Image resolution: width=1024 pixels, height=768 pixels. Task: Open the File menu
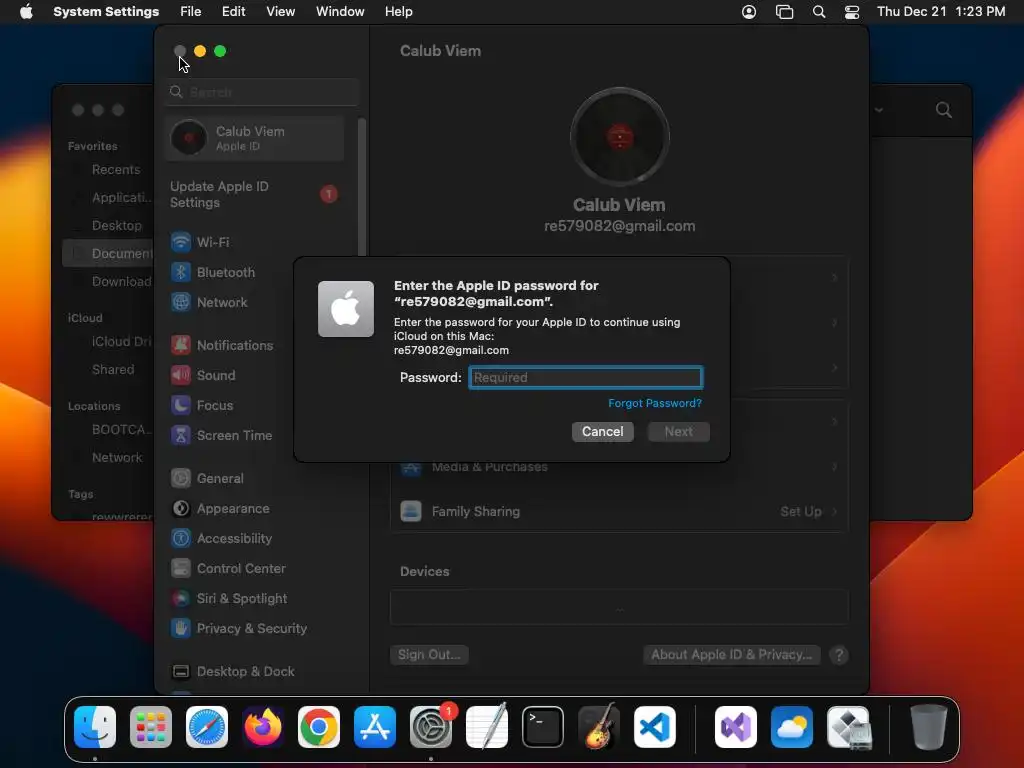click(x=191, y=12)
